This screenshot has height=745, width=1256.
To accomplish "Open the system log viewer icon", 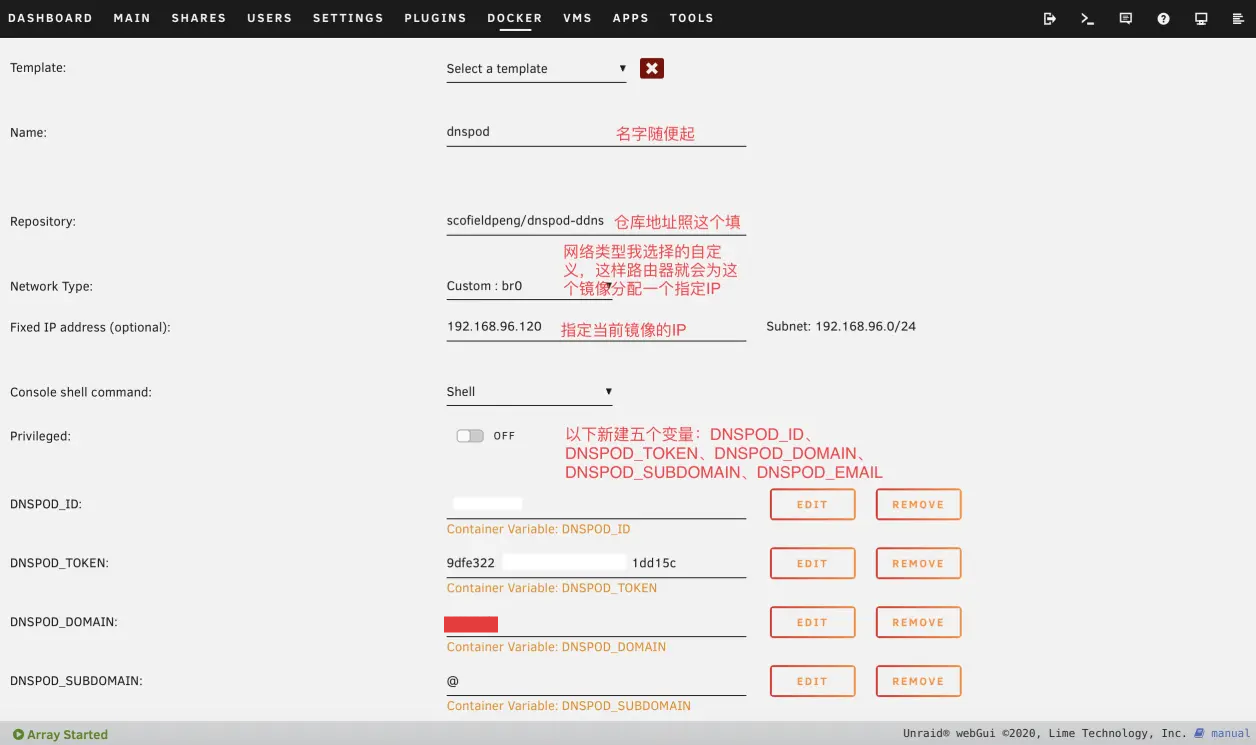I will point(1239,18).
